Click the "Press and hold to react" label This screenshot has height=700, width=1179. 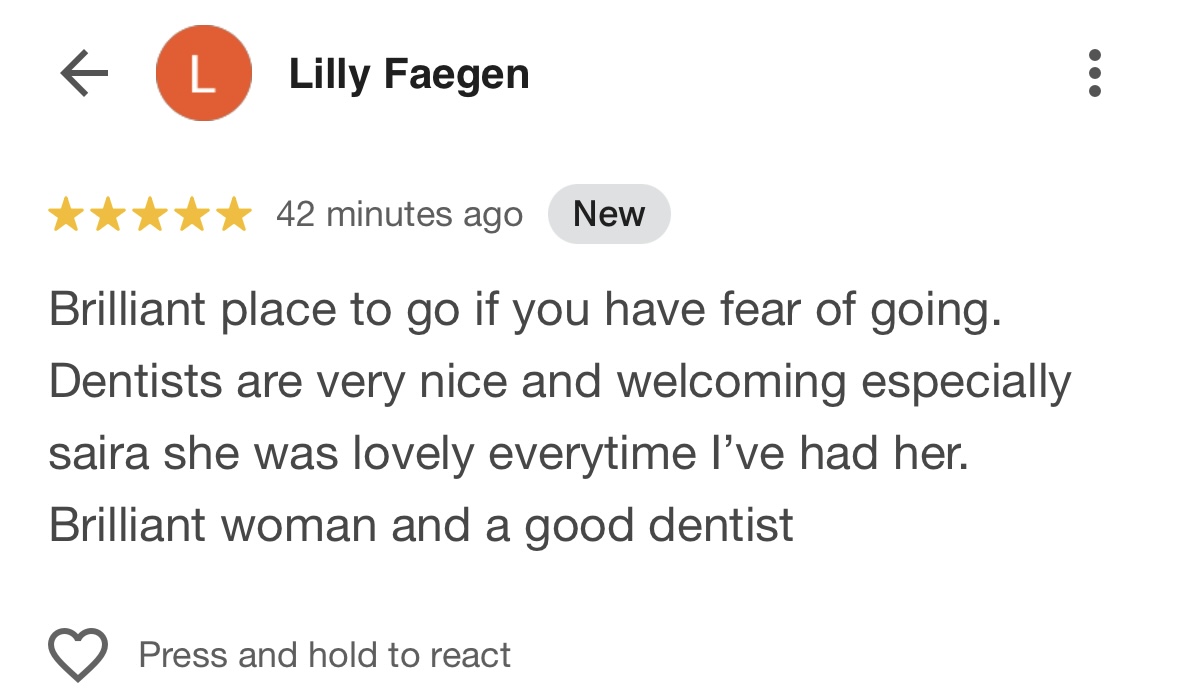point(325,655)
